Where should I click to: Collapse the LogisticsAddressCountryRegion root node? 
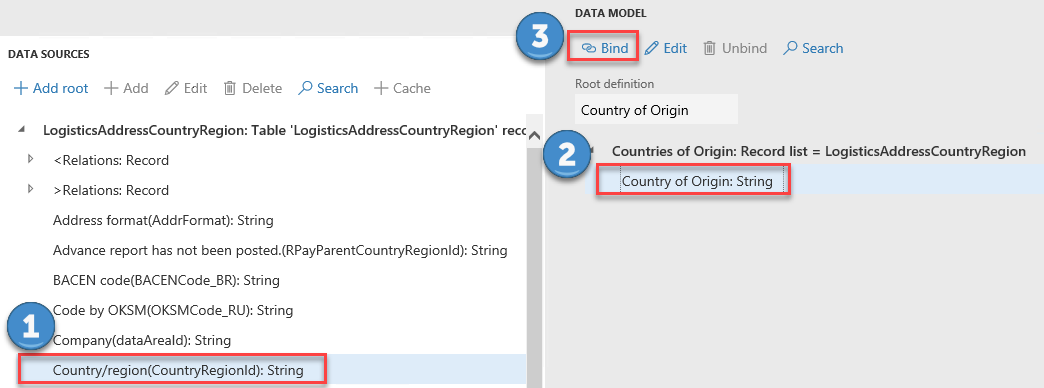coord(22,130)
